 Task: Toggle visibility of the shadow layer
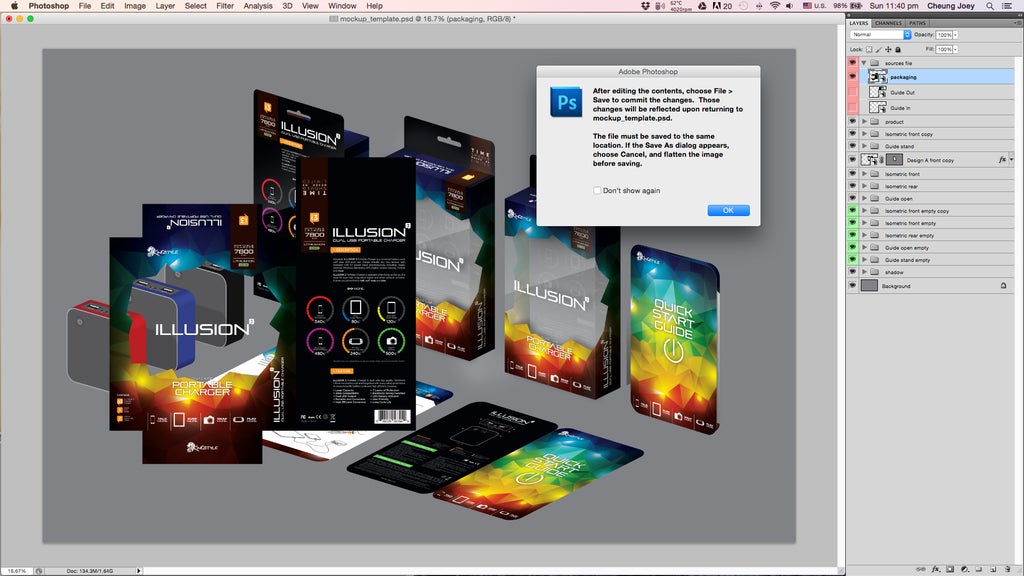click(852, 271)
